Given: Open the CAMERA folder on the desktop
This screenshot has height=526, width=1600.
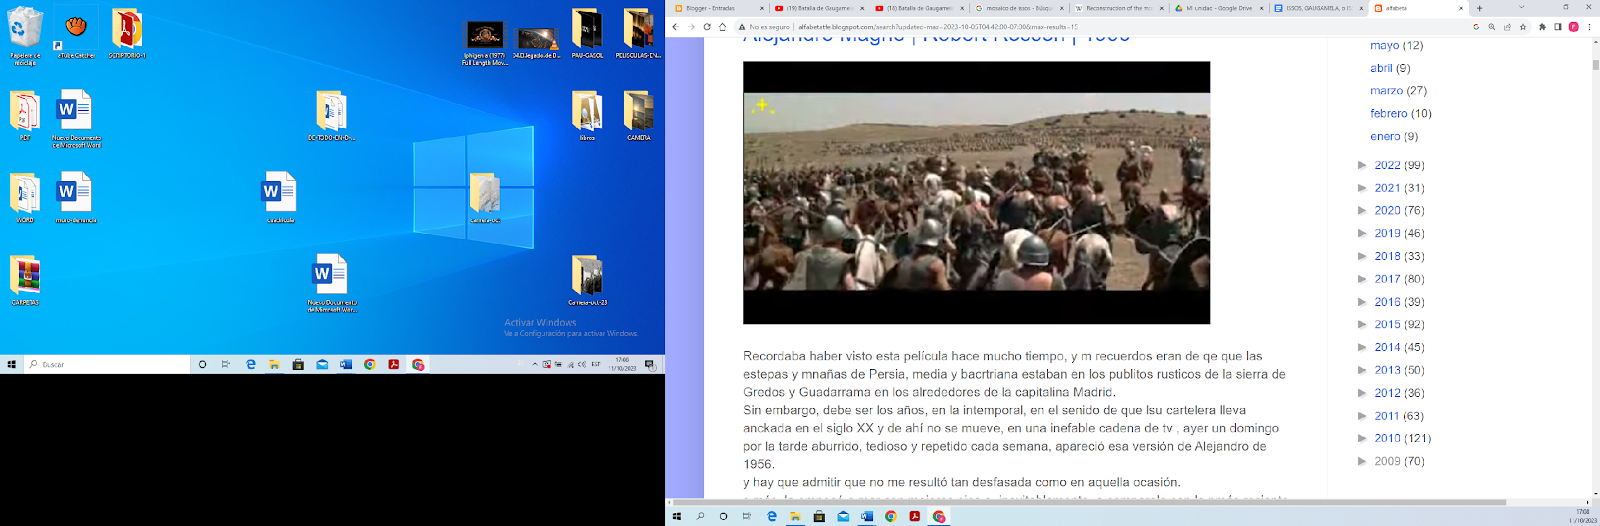Looking at the screenshot, I should (638, 115).
